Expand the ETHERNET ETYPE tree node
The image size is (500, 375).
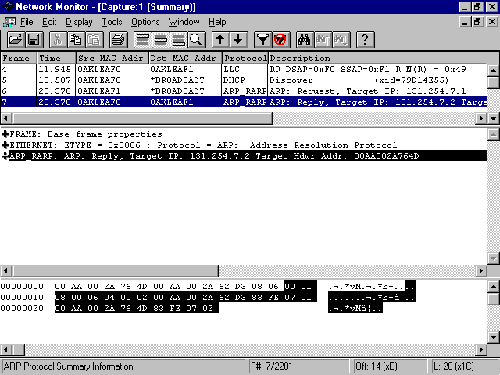pos(5,145)
